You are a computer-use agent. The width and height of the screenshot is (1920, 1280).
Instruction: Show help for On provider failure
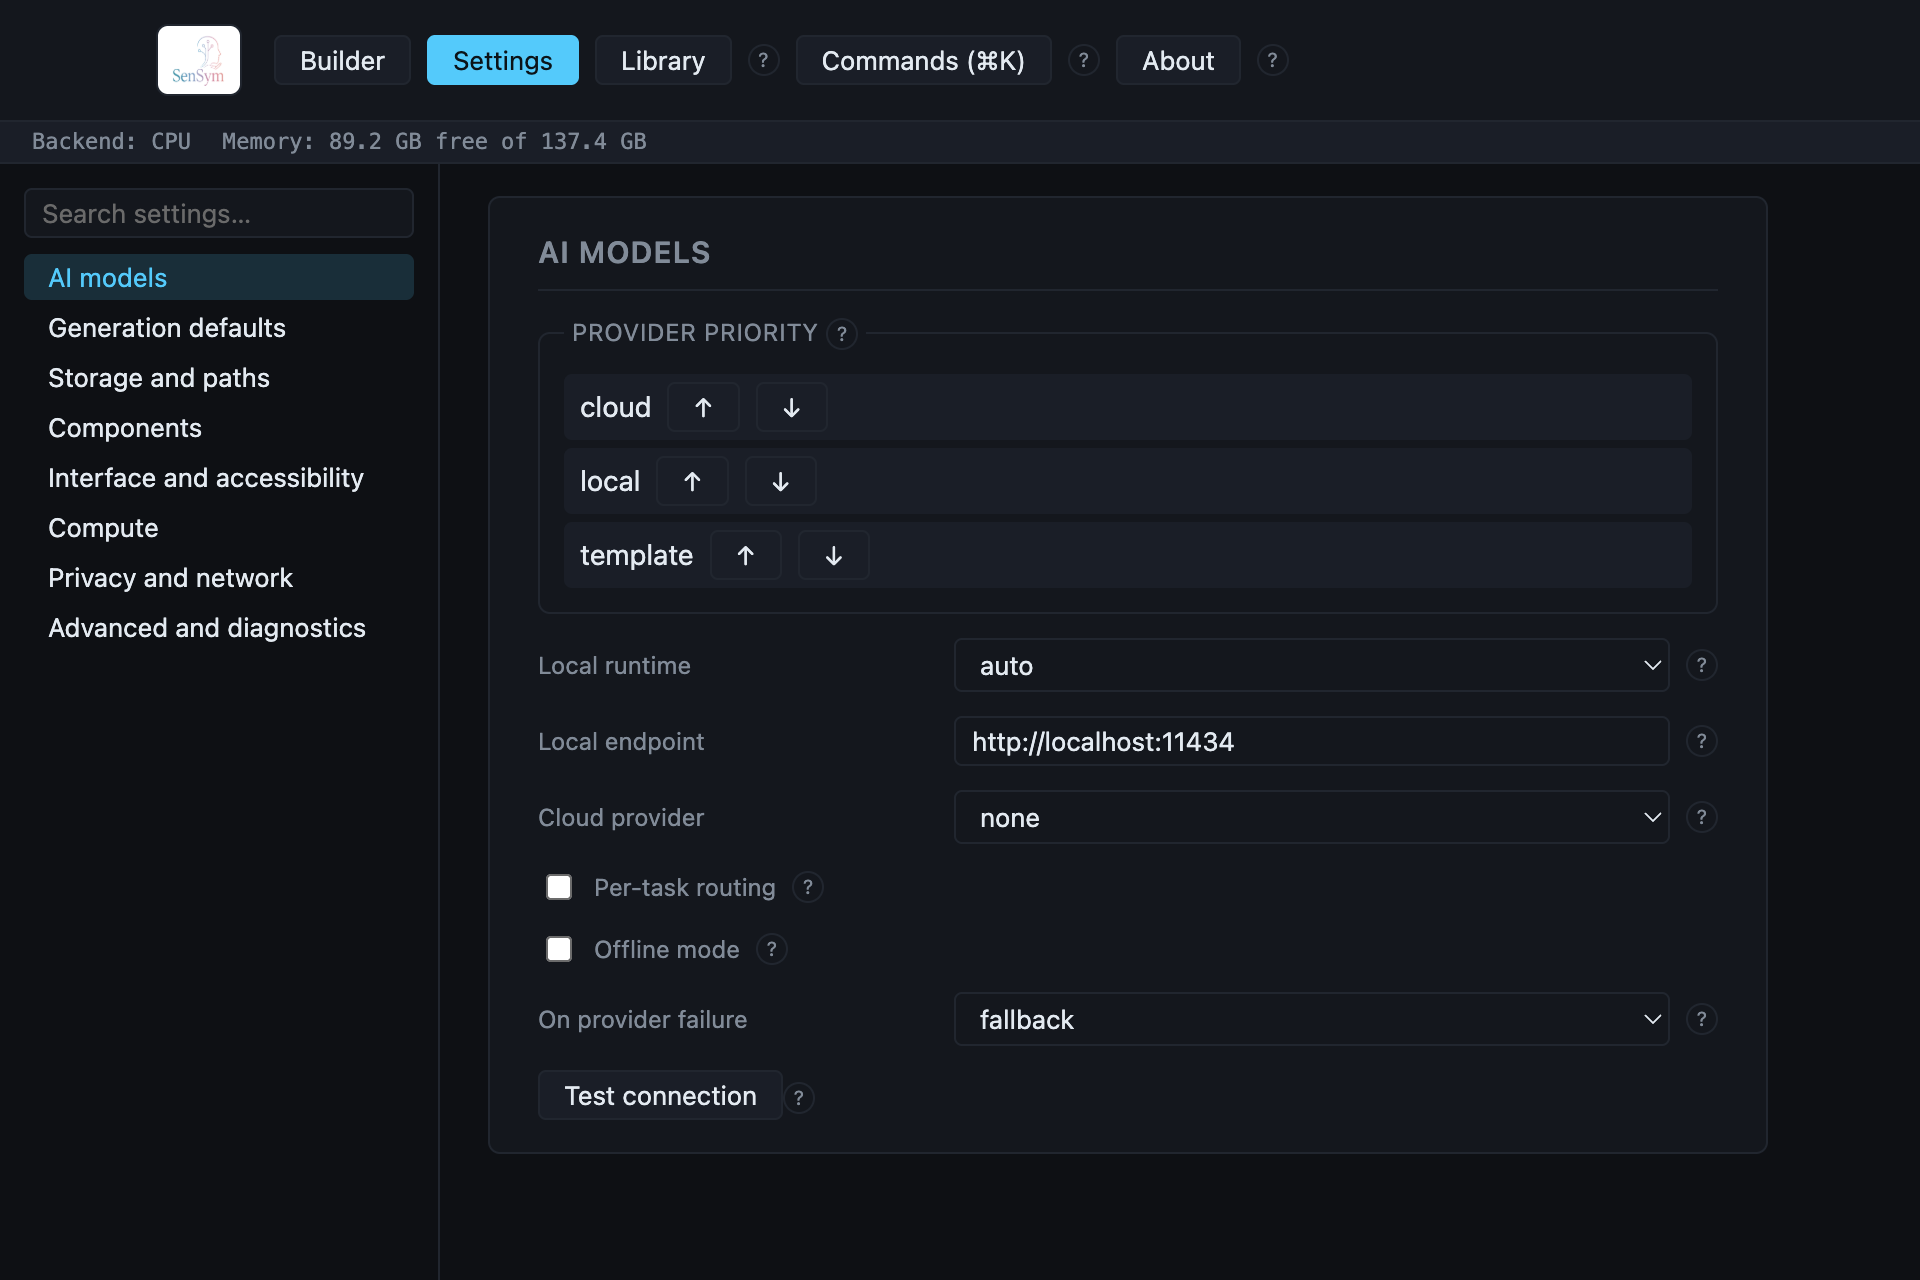point(1701,1019)
